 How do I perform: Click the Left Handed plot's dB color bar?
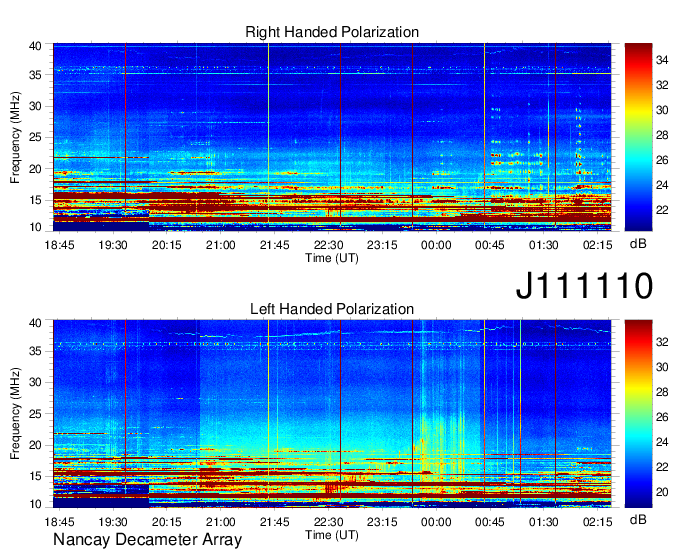(x=638, y=414)
